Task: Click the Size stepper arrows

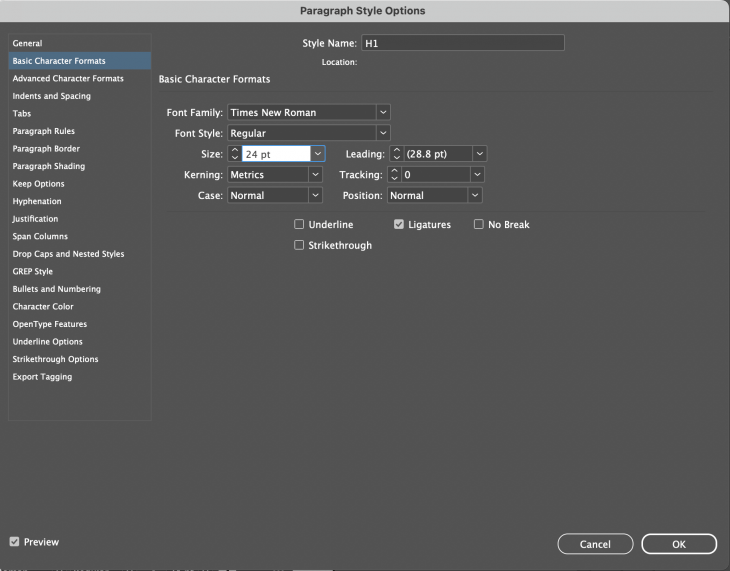Action: 235,154
